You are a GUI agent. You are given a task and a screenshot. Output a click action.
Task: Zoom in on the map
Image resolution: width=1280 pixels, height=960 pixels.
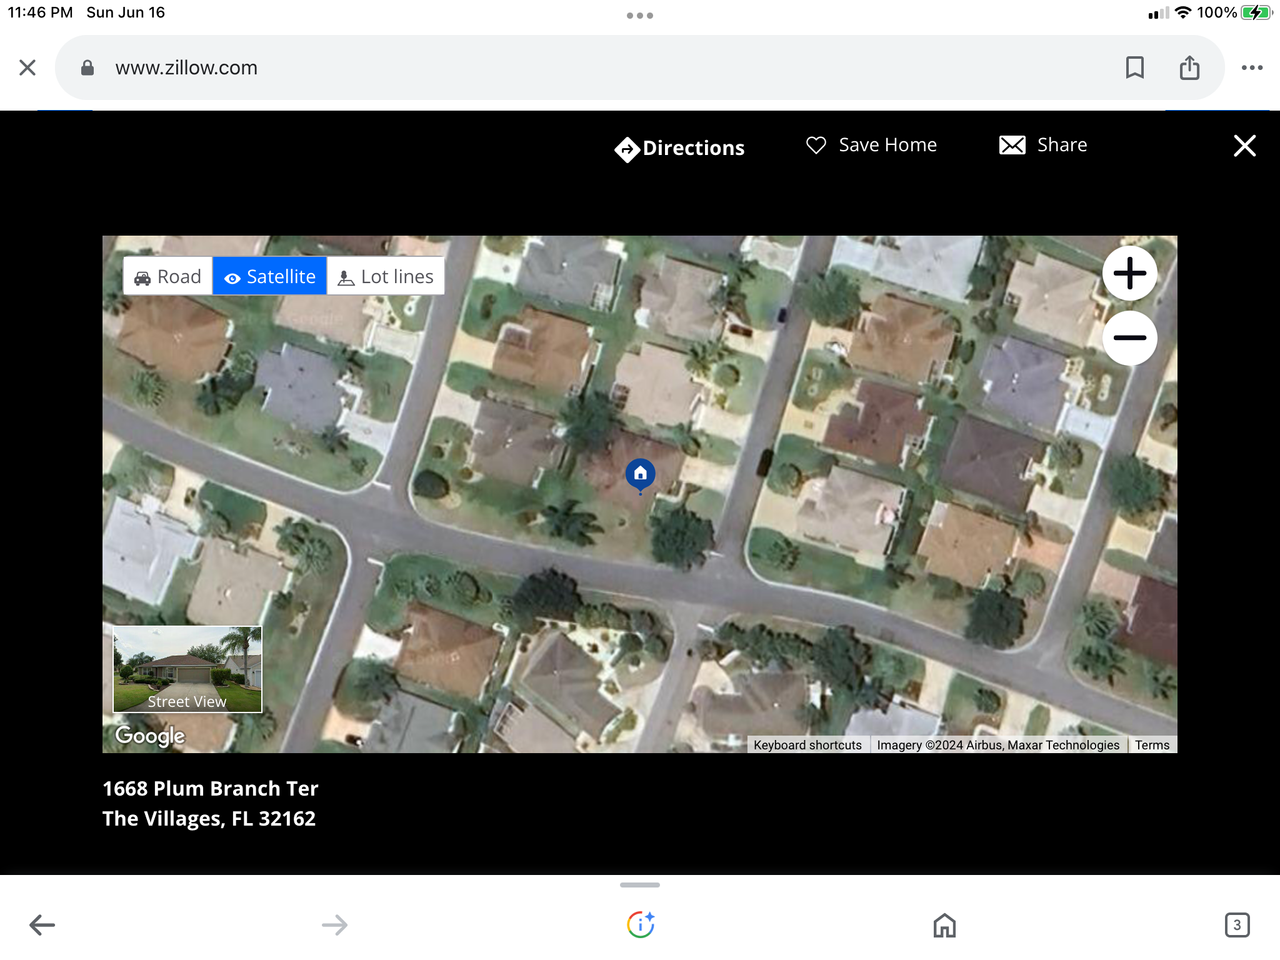[x=1129, y=273]
